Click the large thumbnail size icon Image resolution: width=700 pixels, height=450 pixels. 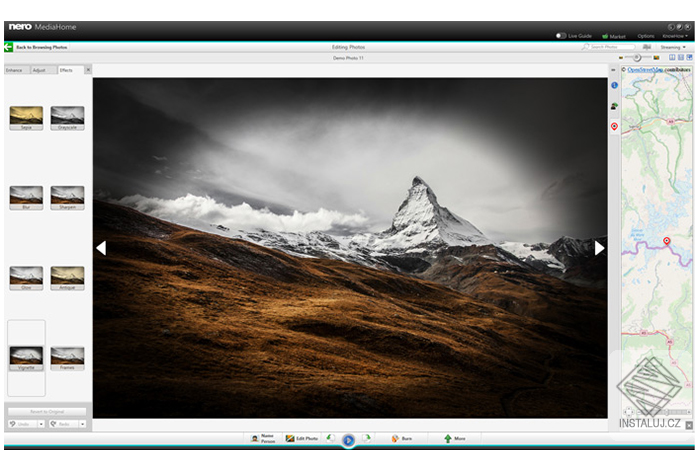coord(656,58)
